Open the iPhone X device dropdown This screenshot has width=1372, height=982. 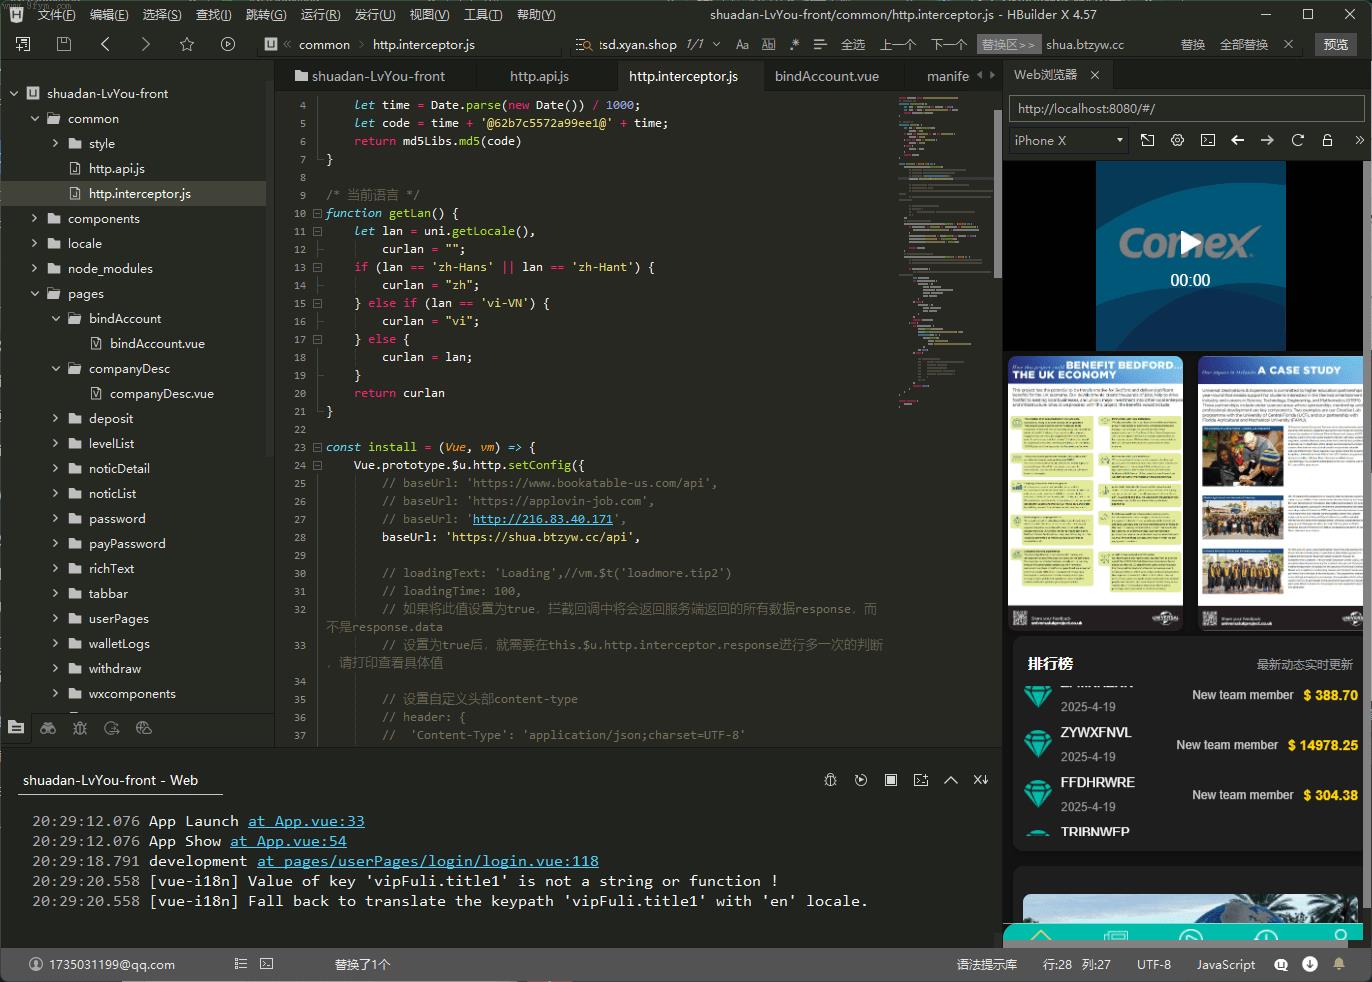[1068, 141]
